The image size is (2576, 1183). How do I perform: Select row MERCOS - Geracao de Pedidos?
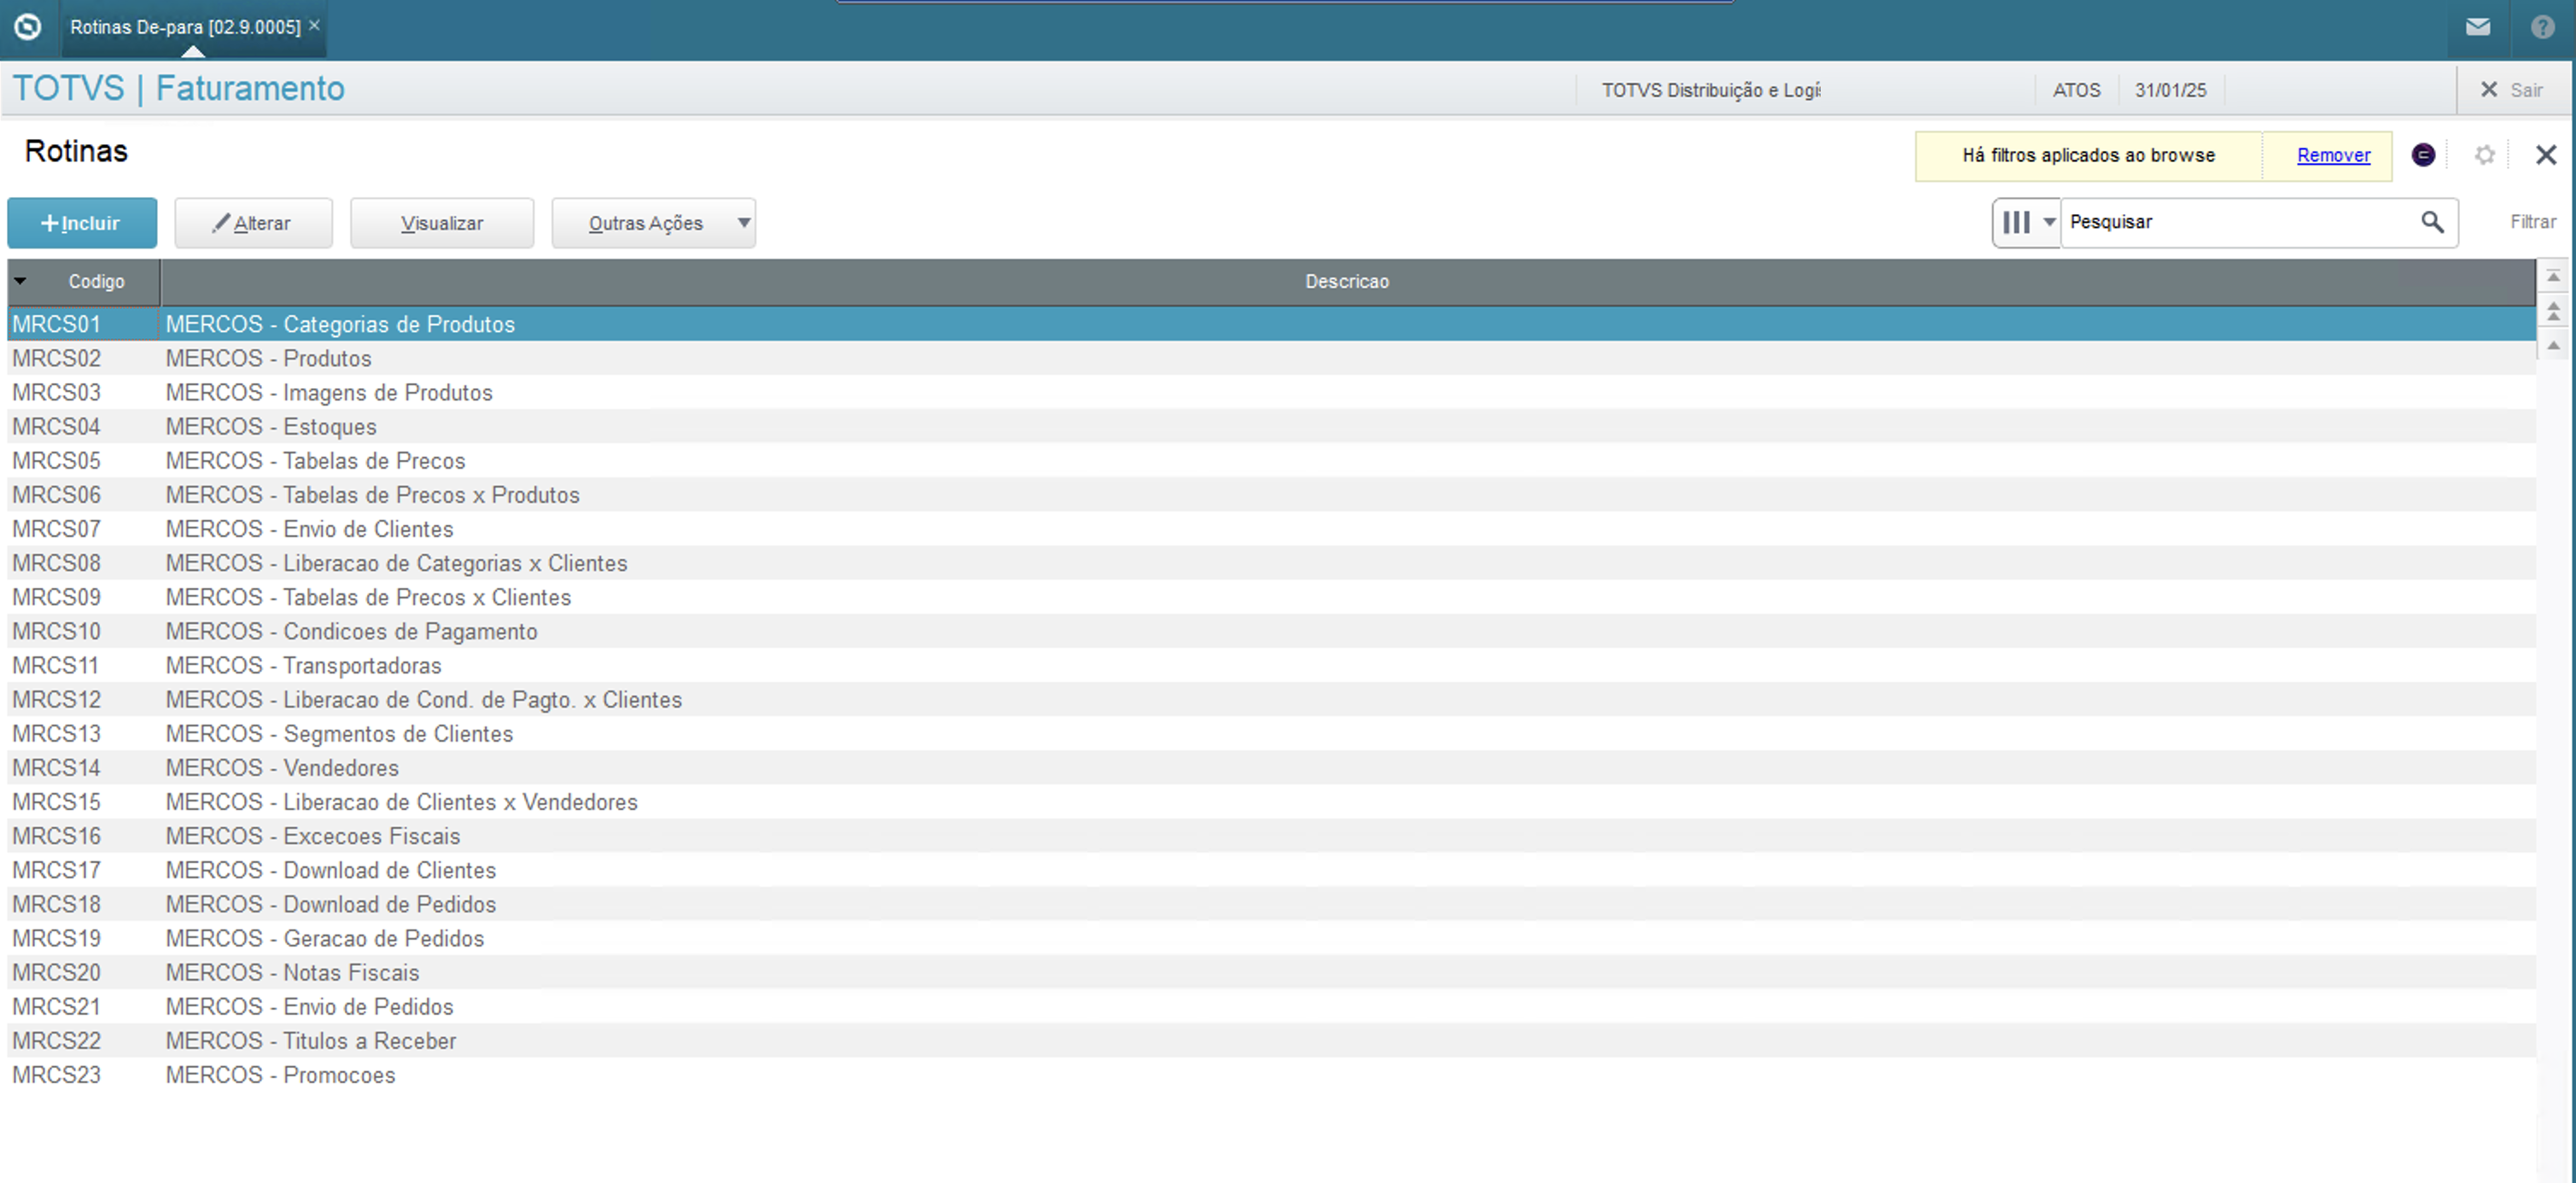pos(1271,937)
